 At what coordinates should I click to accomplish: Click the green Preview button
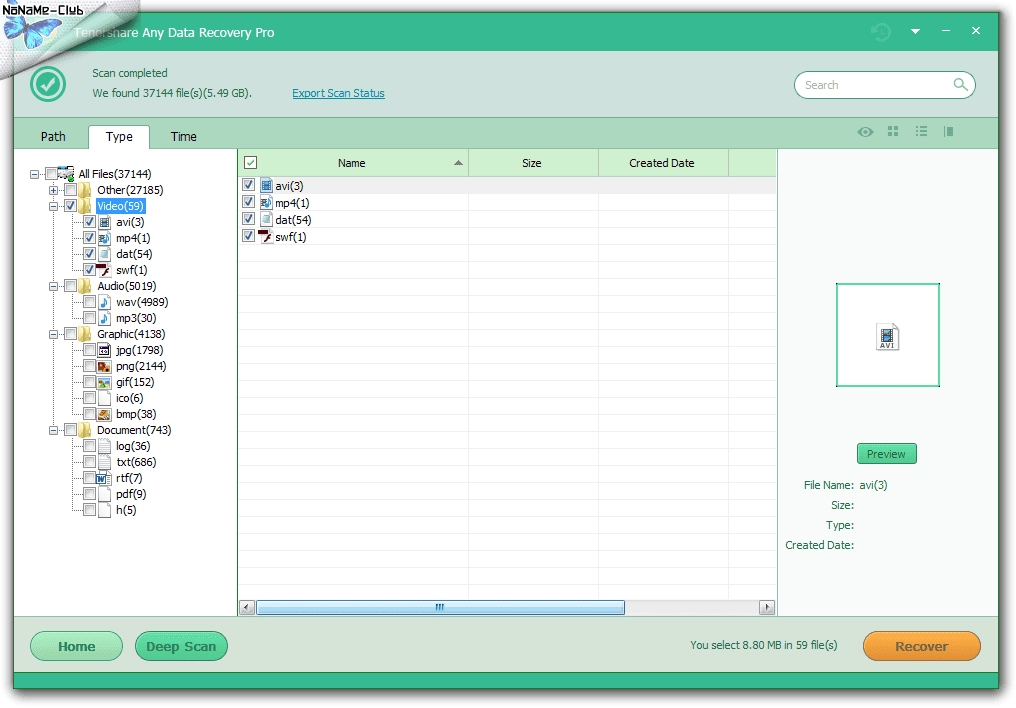[886, 454]
